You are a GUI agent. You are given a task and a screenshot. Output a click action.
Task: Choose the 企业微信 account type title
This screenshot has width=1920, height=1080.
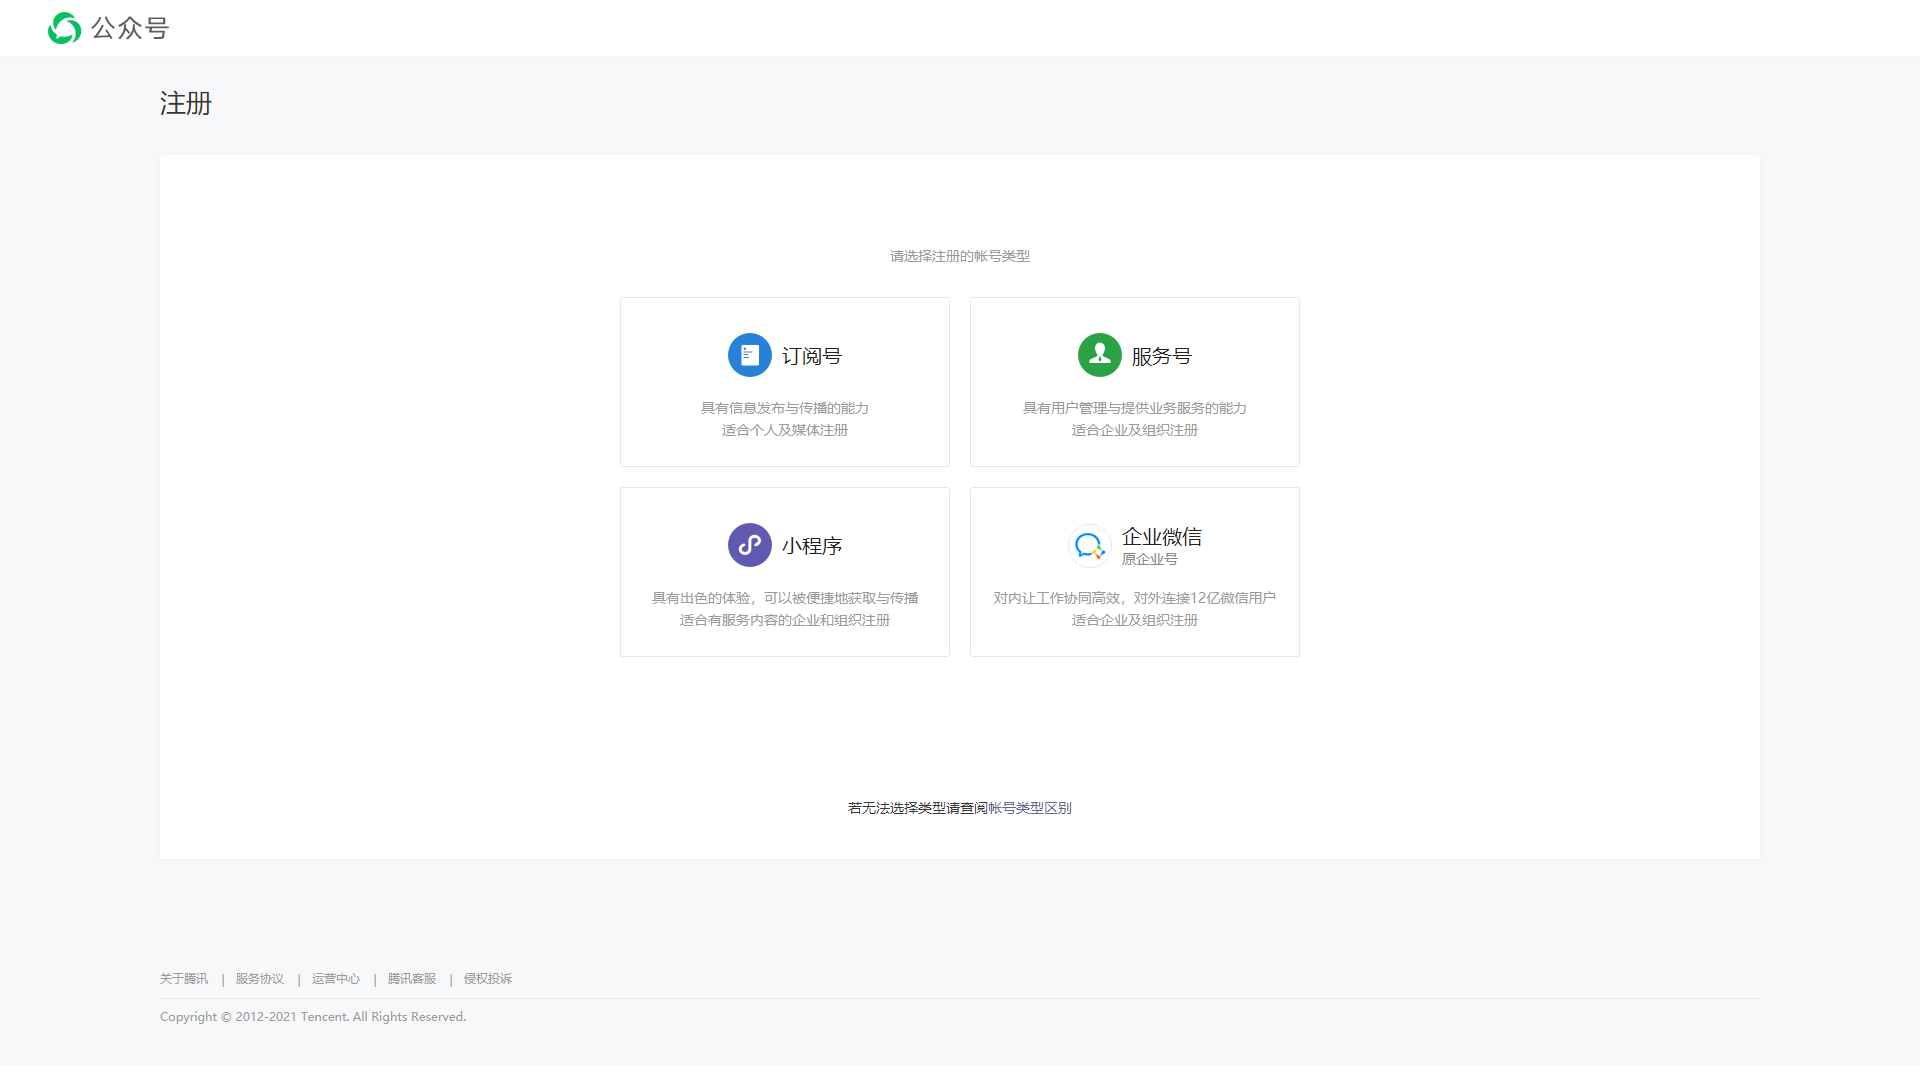(x=1162, y=537)
